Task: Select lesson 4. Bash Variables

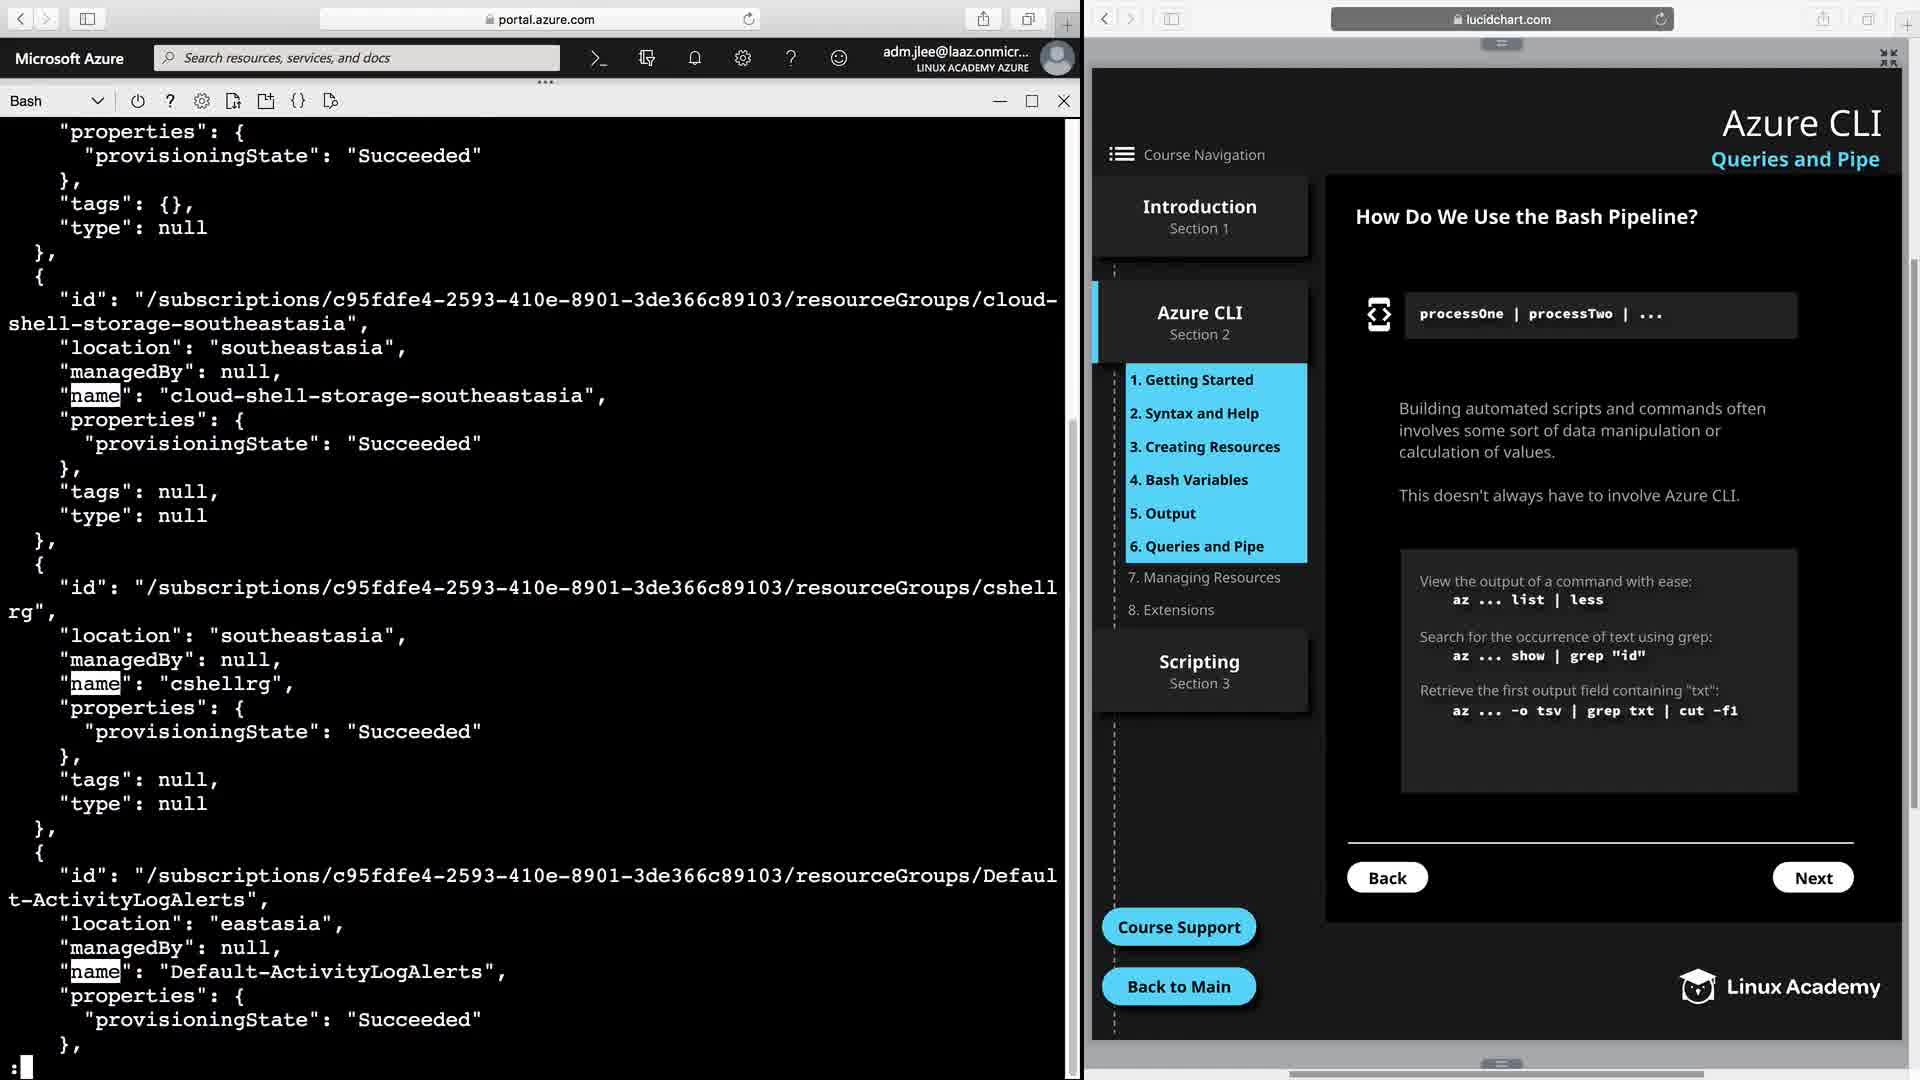Action: pos(1189,480)
